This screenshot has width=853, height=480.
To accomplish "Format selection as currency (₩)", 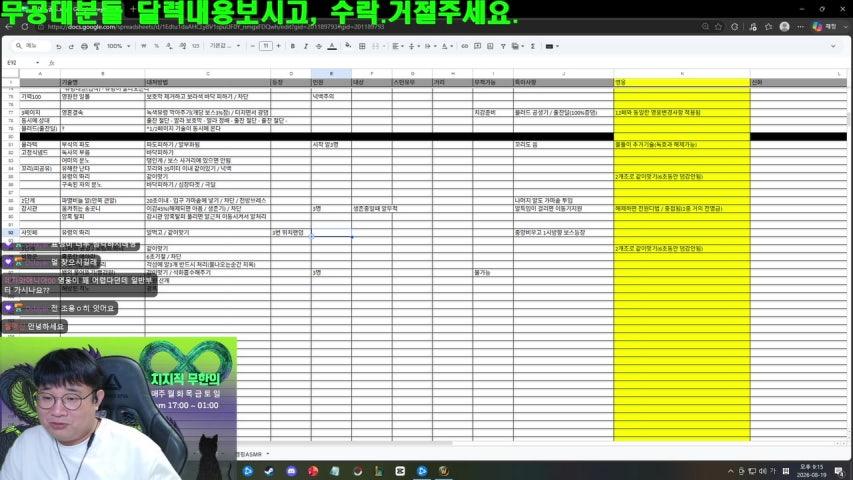I will (x=144, y=46).
